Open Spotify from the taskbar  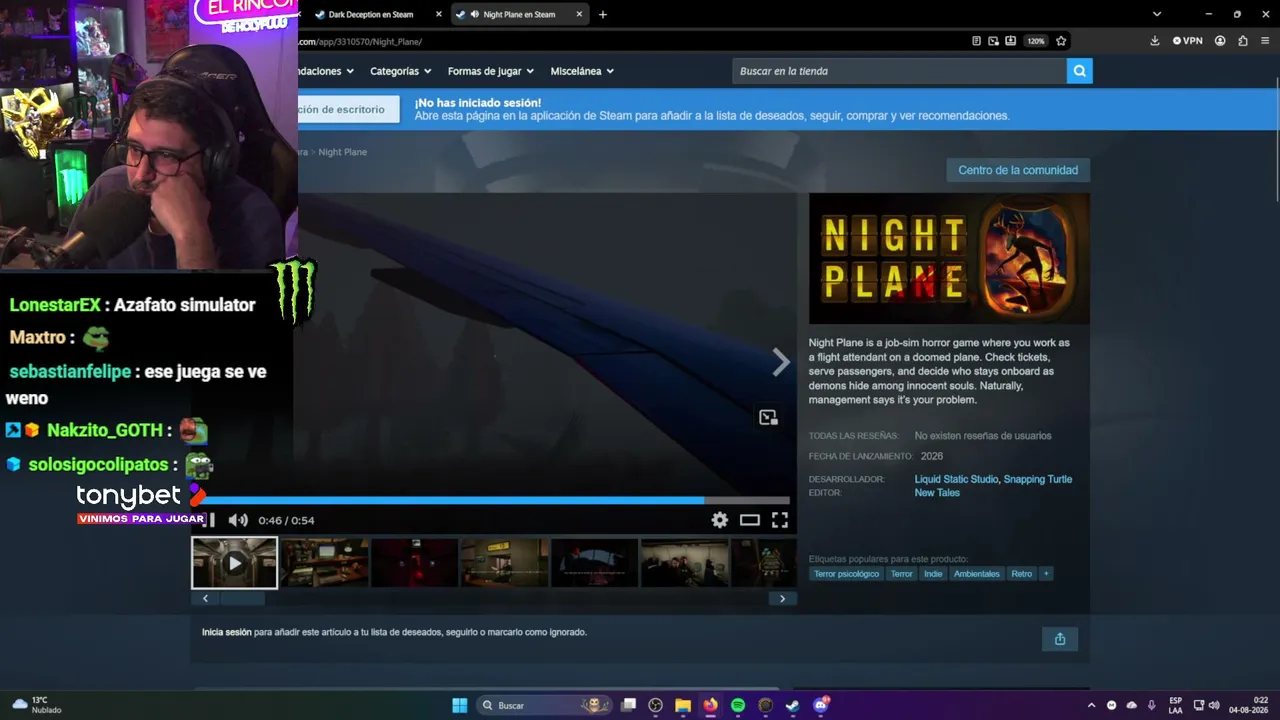click(x=738, y=705)
